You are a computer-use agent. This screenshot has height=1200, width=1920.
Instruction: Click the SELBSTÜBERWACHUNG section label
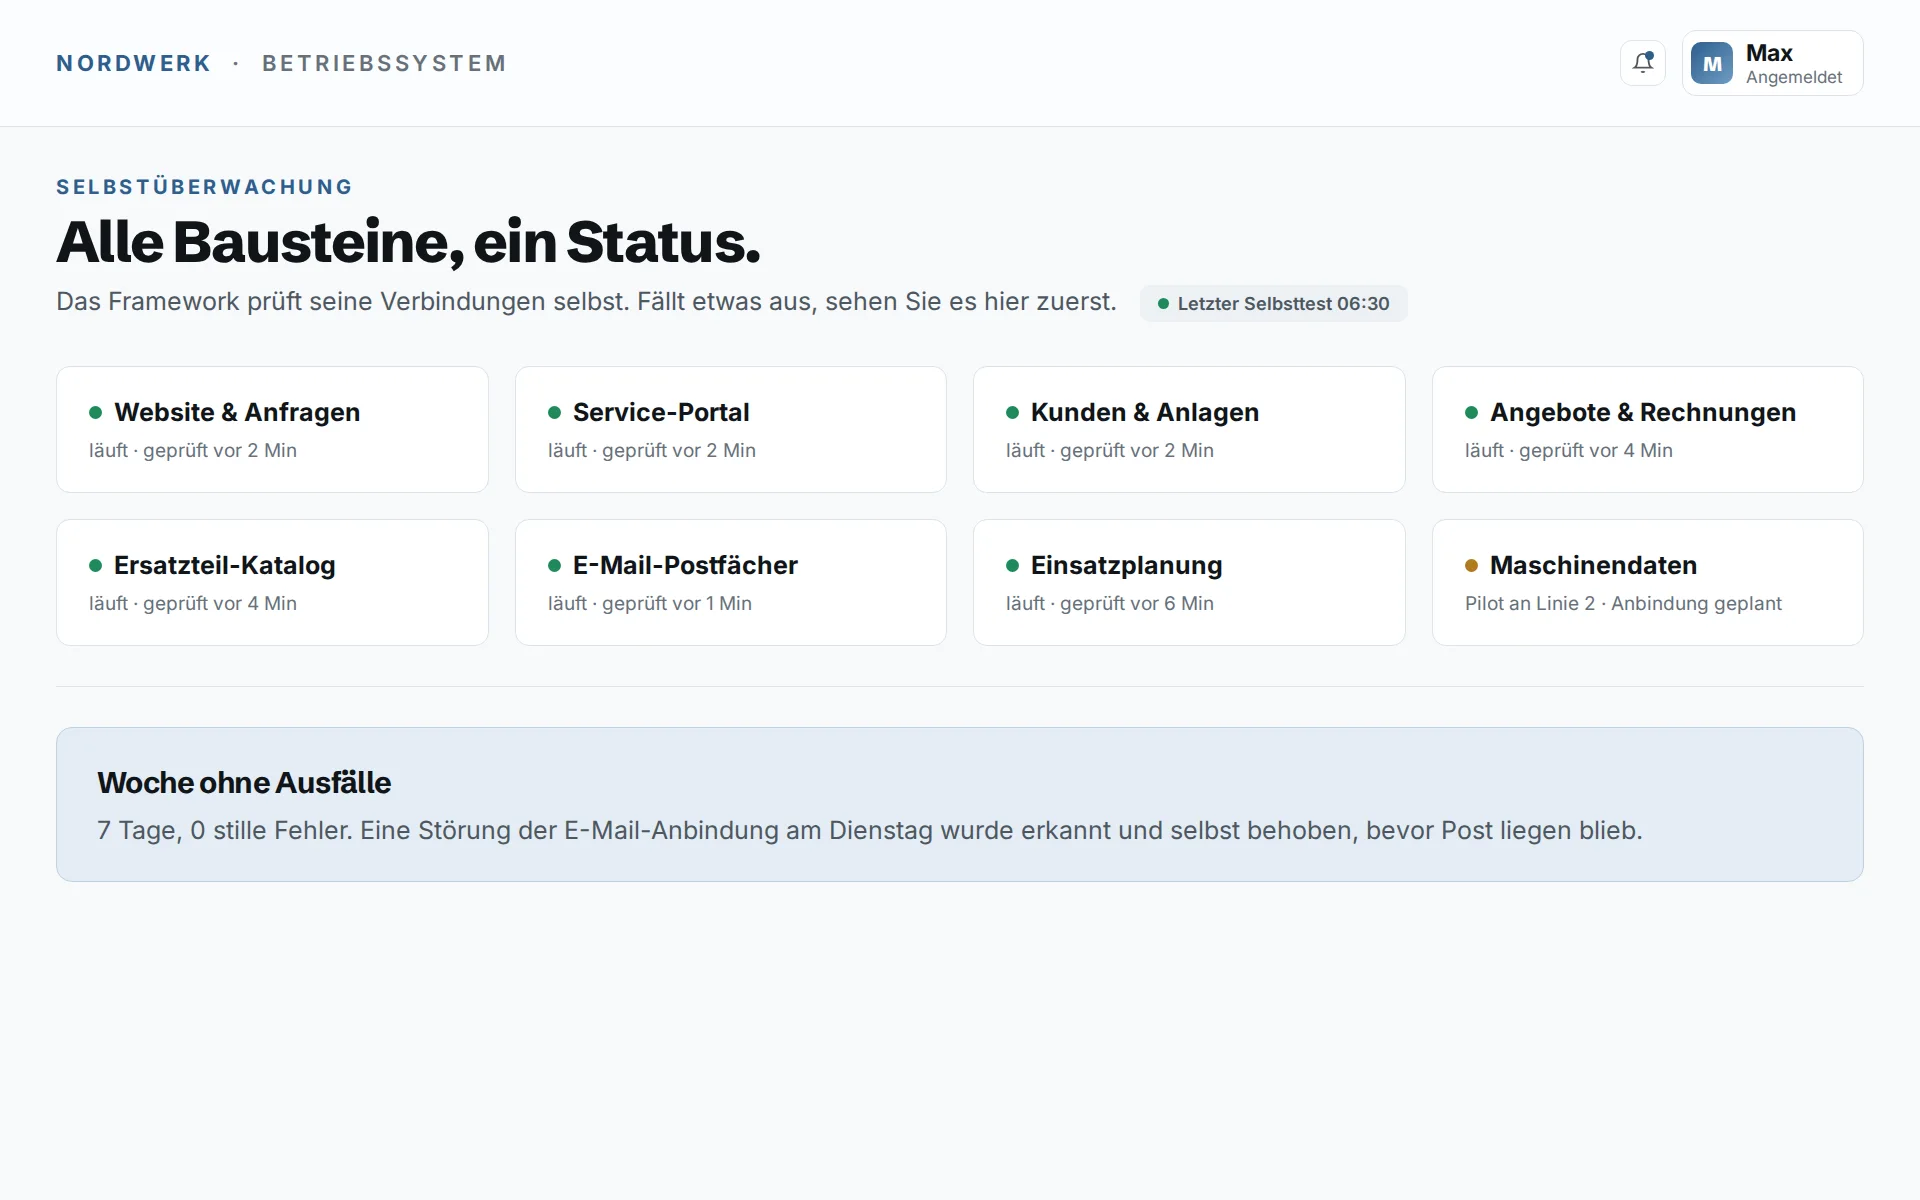pyautogui.click(x=204, y=187)
